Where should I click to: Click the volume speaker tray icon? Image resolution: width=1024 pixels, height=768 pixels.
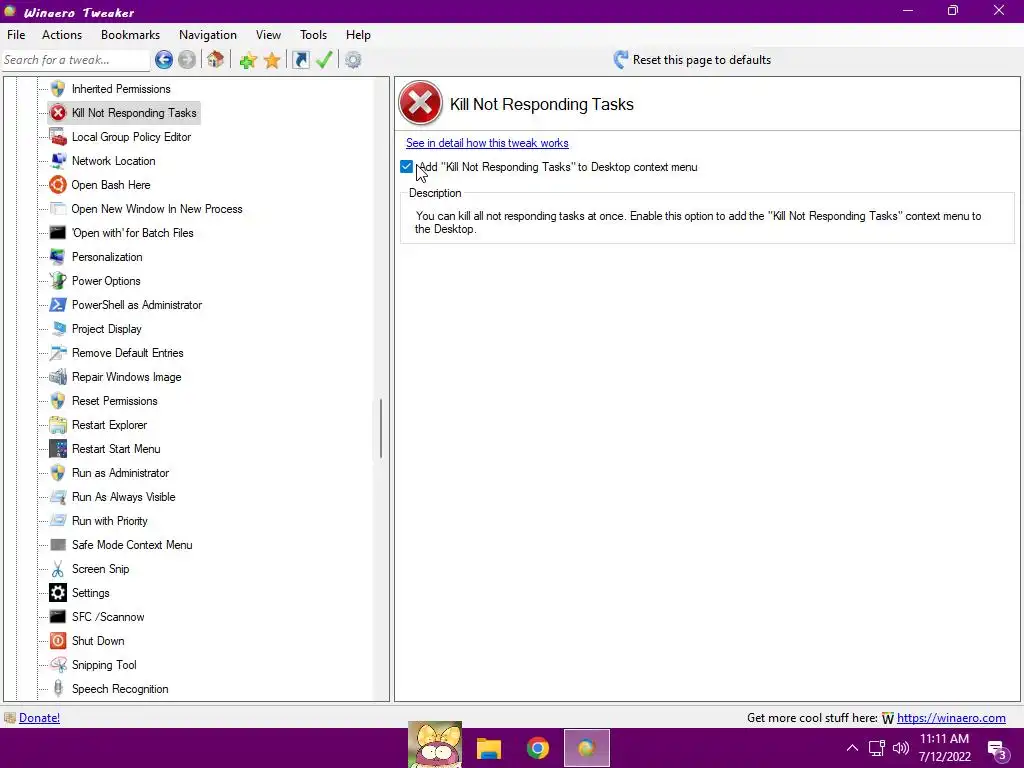pos(901,748)
